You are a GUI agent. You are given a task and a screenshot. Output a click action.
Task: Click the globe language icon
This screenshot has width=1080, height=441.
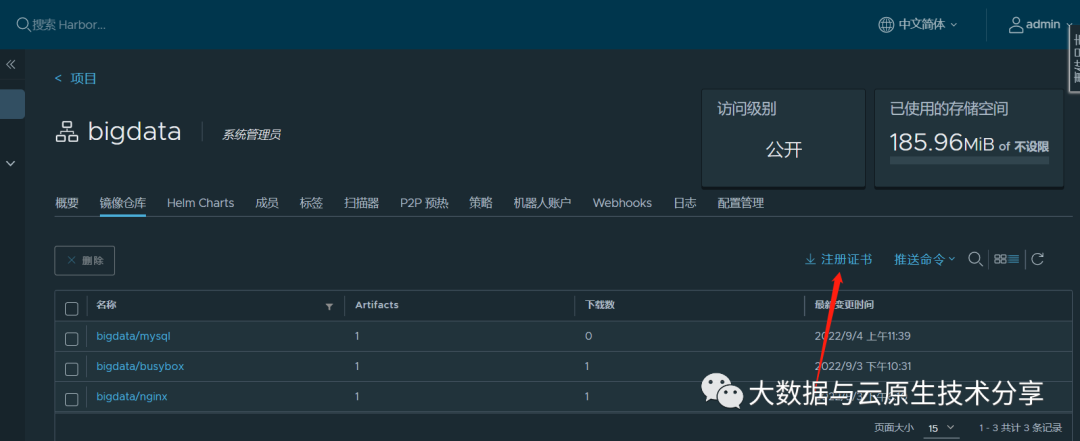coord(886,25)
